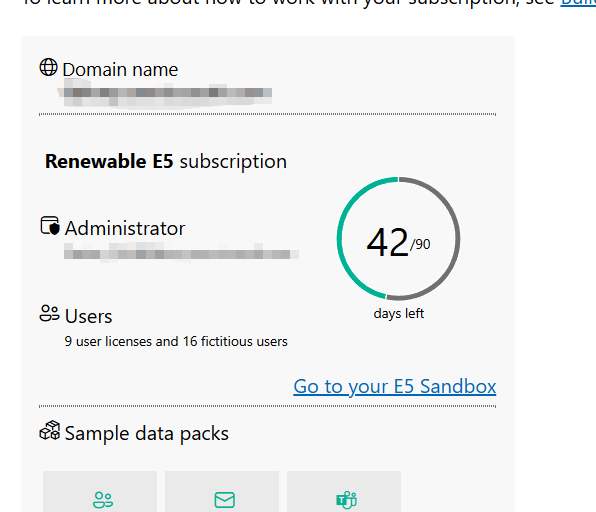This screenshot has height=512, width=596.
Task: Click the Domain name label
Action: (x=120, y=70)
